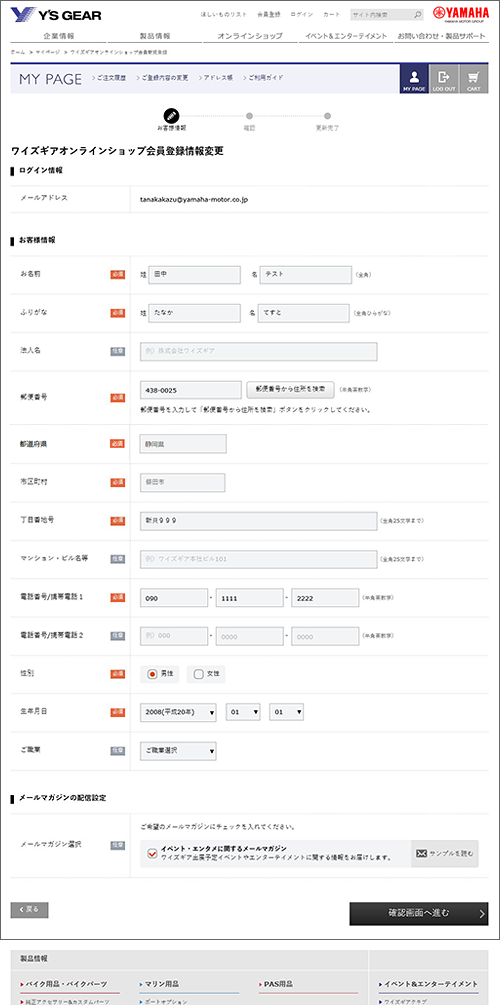Image resolution: width=500 pixels, height=1005 pixels.
Task: Click the Y'S GEAR logo
Action: pyautogui.click(x=56, y=14)
